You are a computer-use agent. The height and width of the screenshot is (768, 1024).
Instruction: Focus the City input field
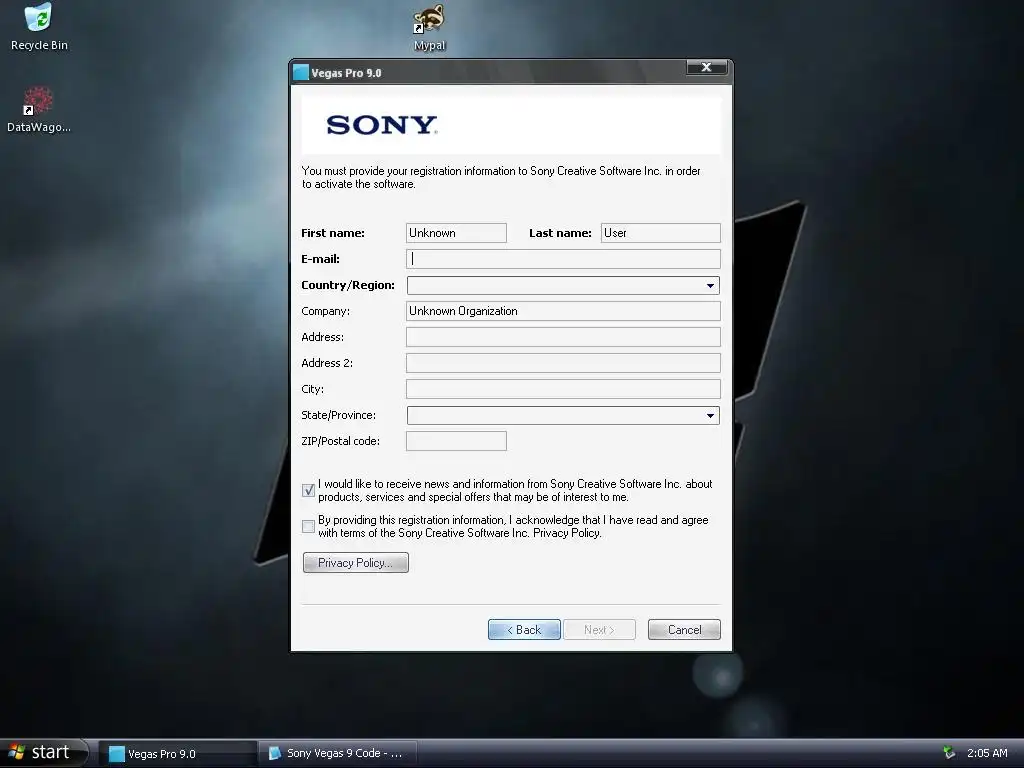(563, 389)
